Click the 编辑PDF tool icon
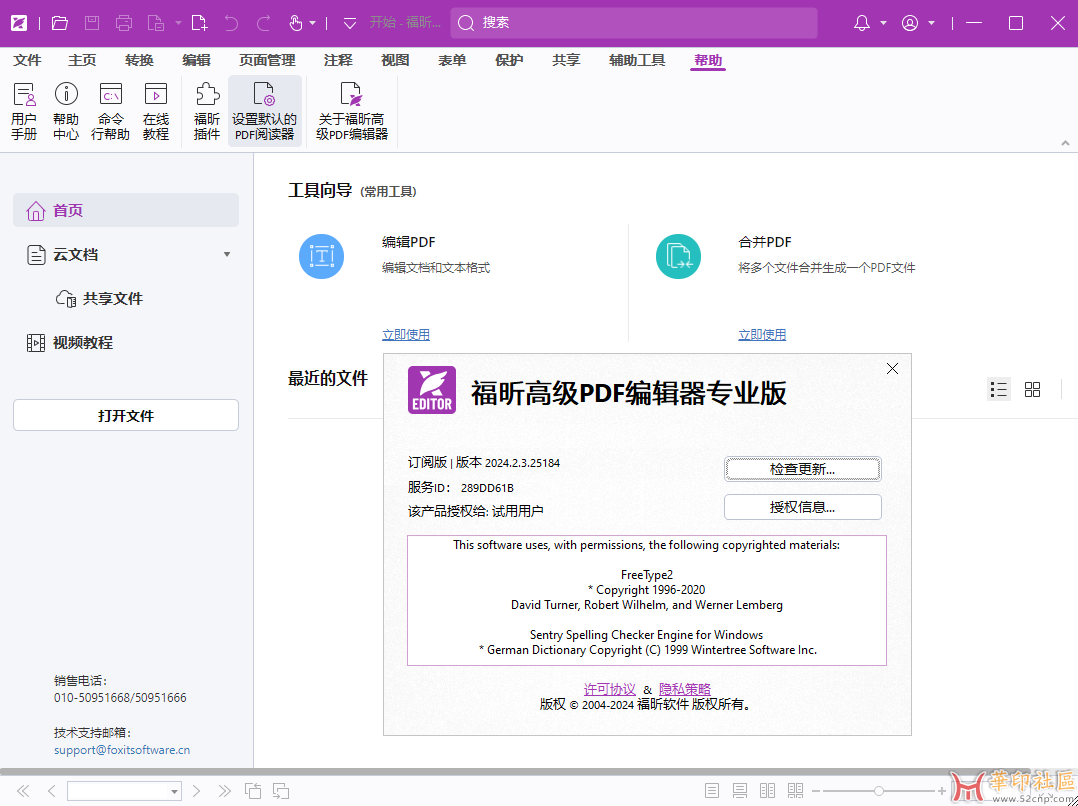Screen dimensions: 1078x806 322,256
